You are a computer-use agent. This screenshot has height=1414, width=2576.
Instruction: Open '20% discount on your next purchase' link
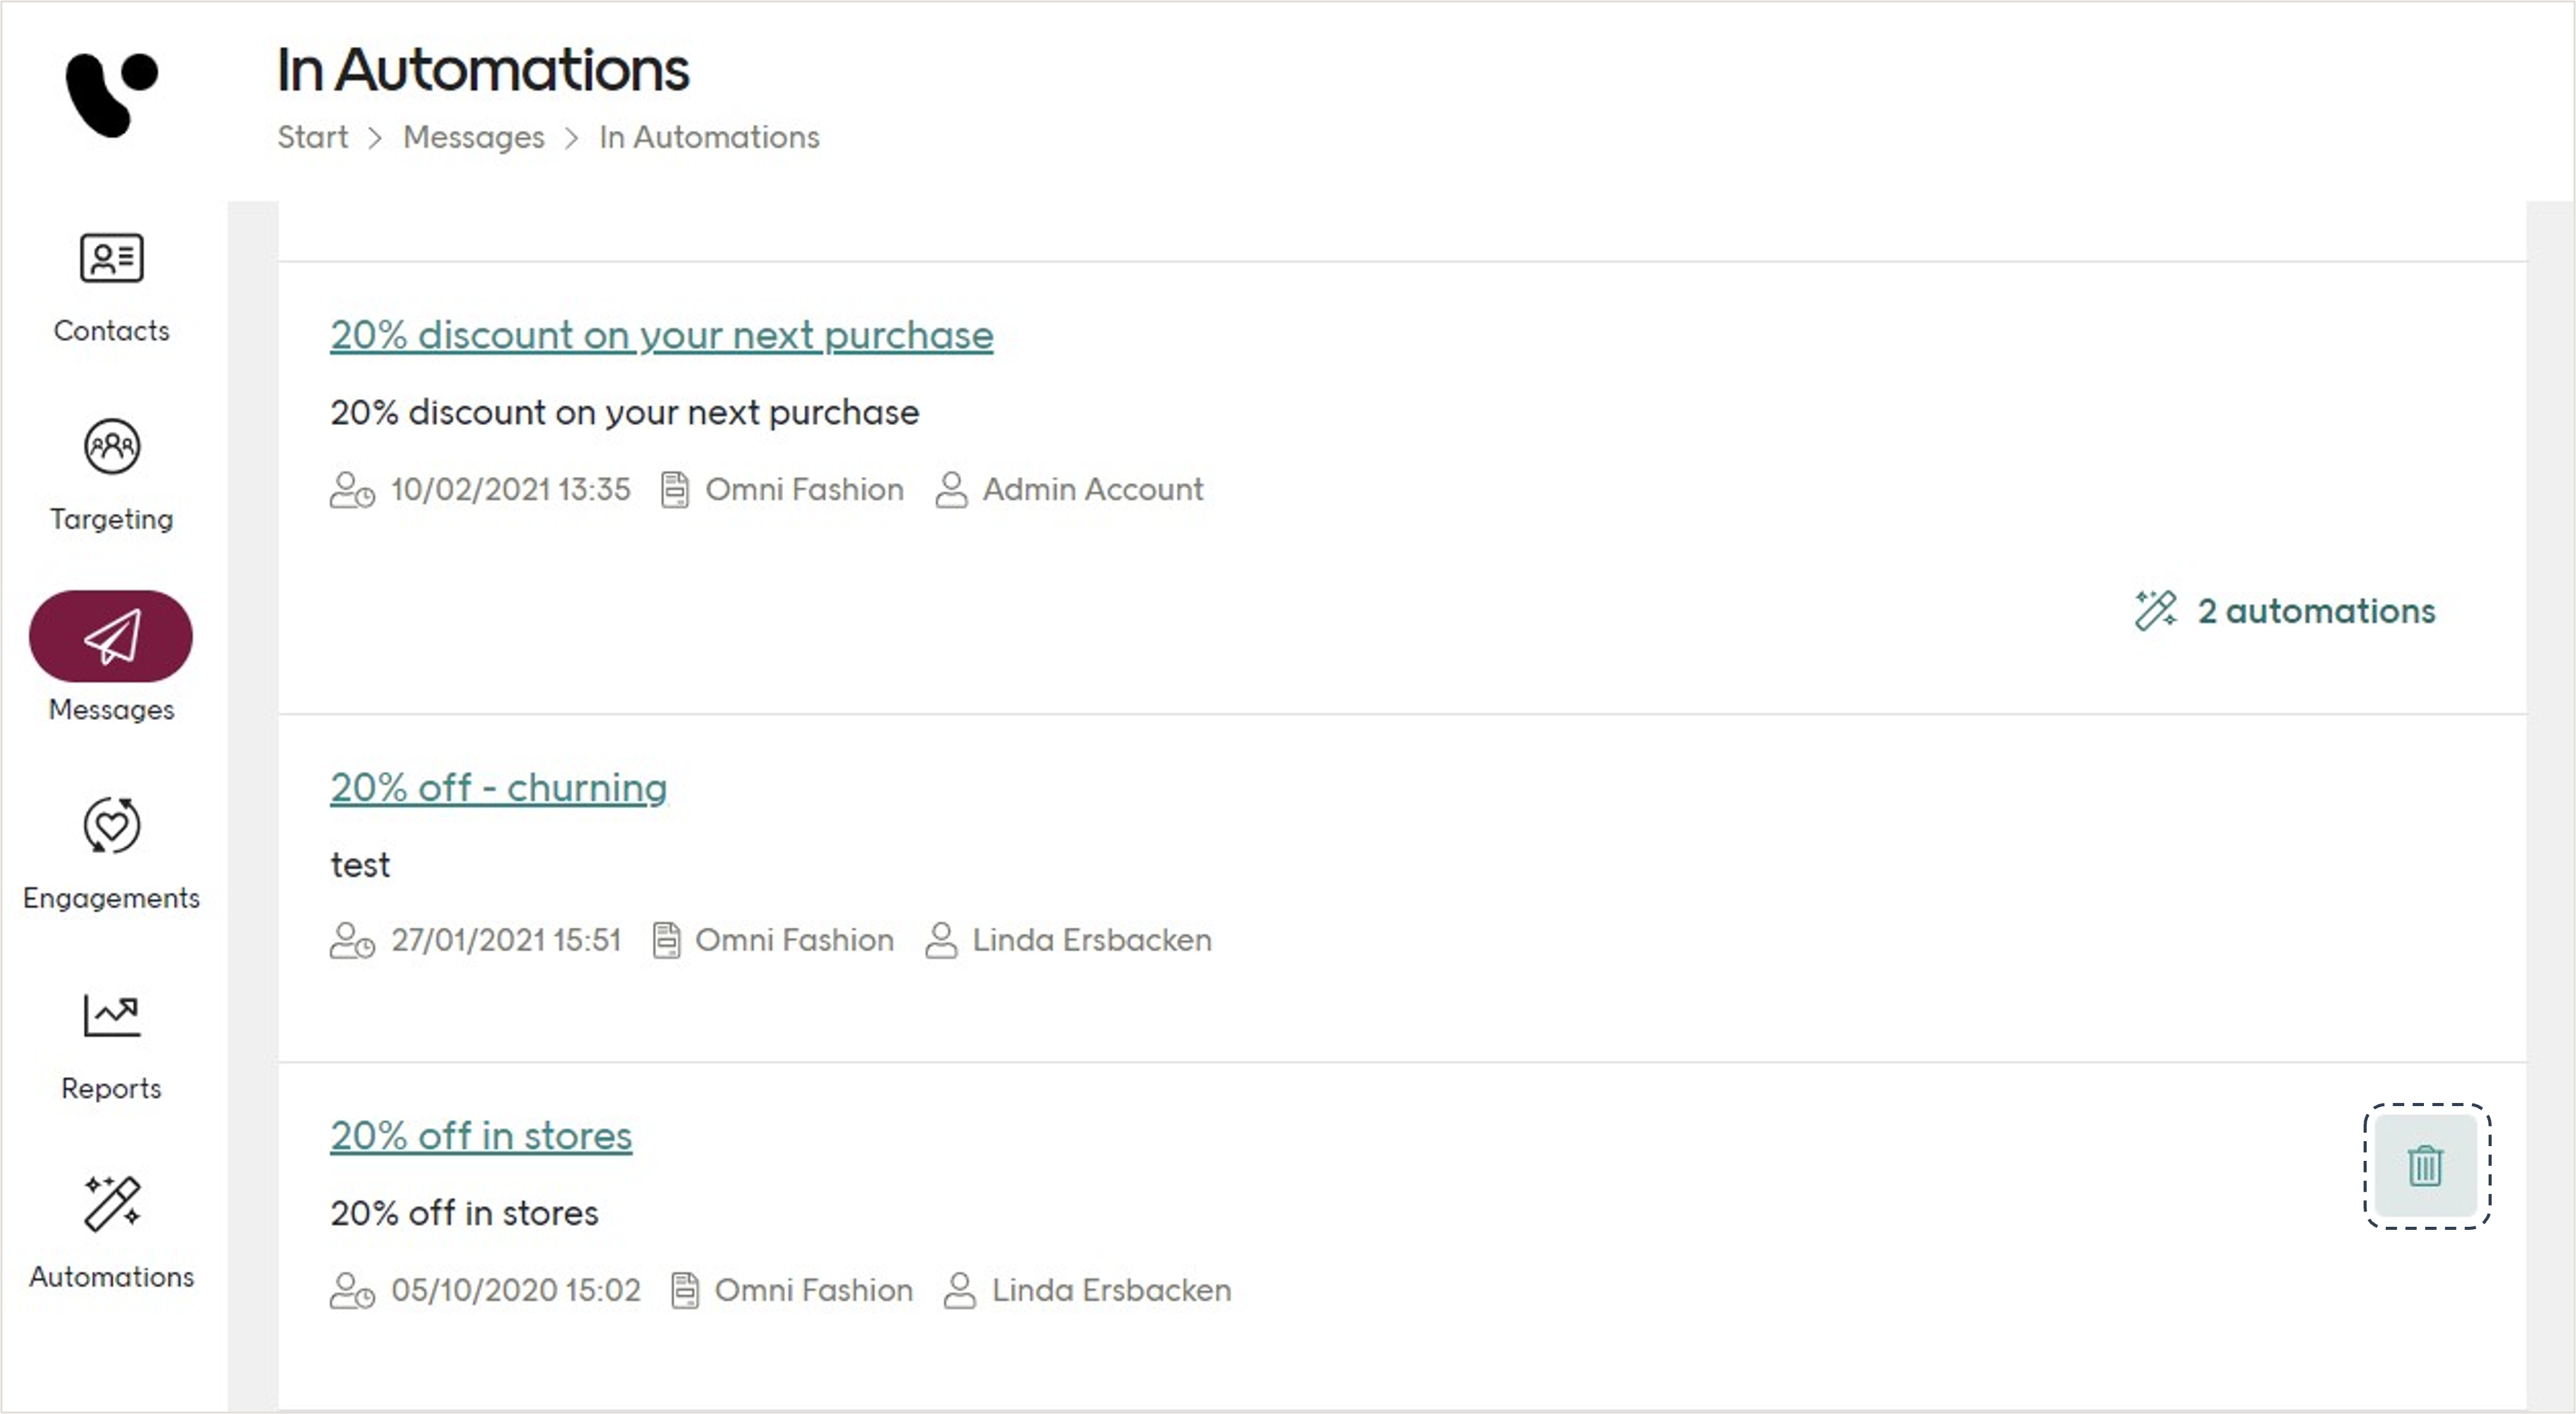[661, 335]
